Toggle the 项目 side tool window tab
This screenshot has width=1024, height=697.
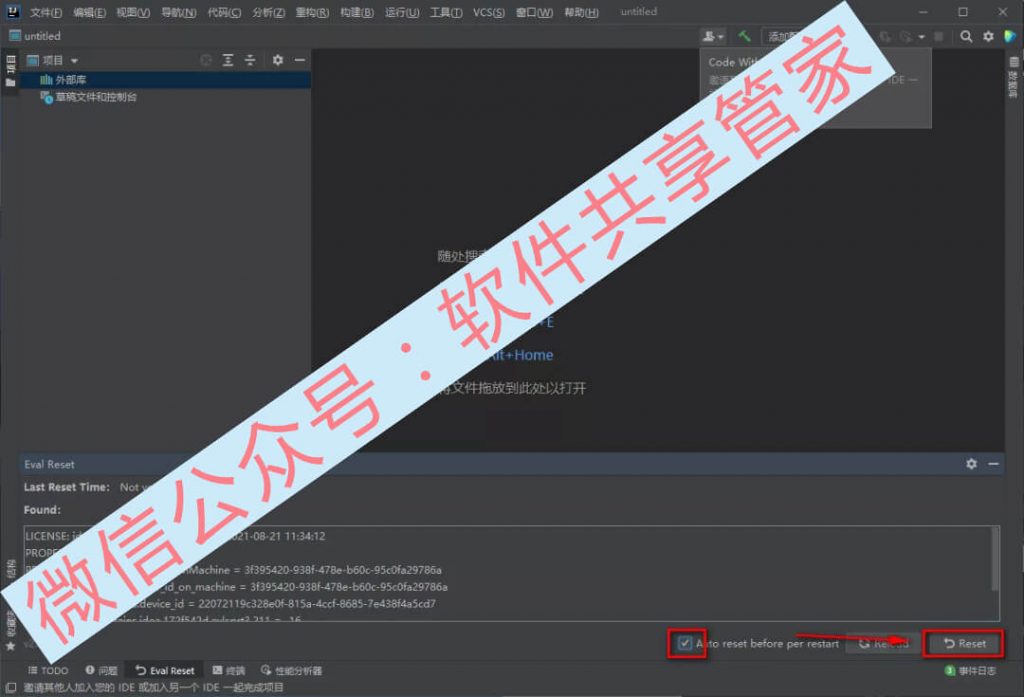[x=10, y=71]
